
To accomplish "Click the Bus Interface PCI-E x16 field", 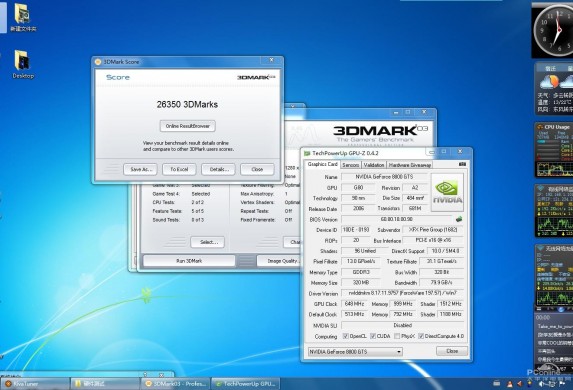I will tap(433, 240).
